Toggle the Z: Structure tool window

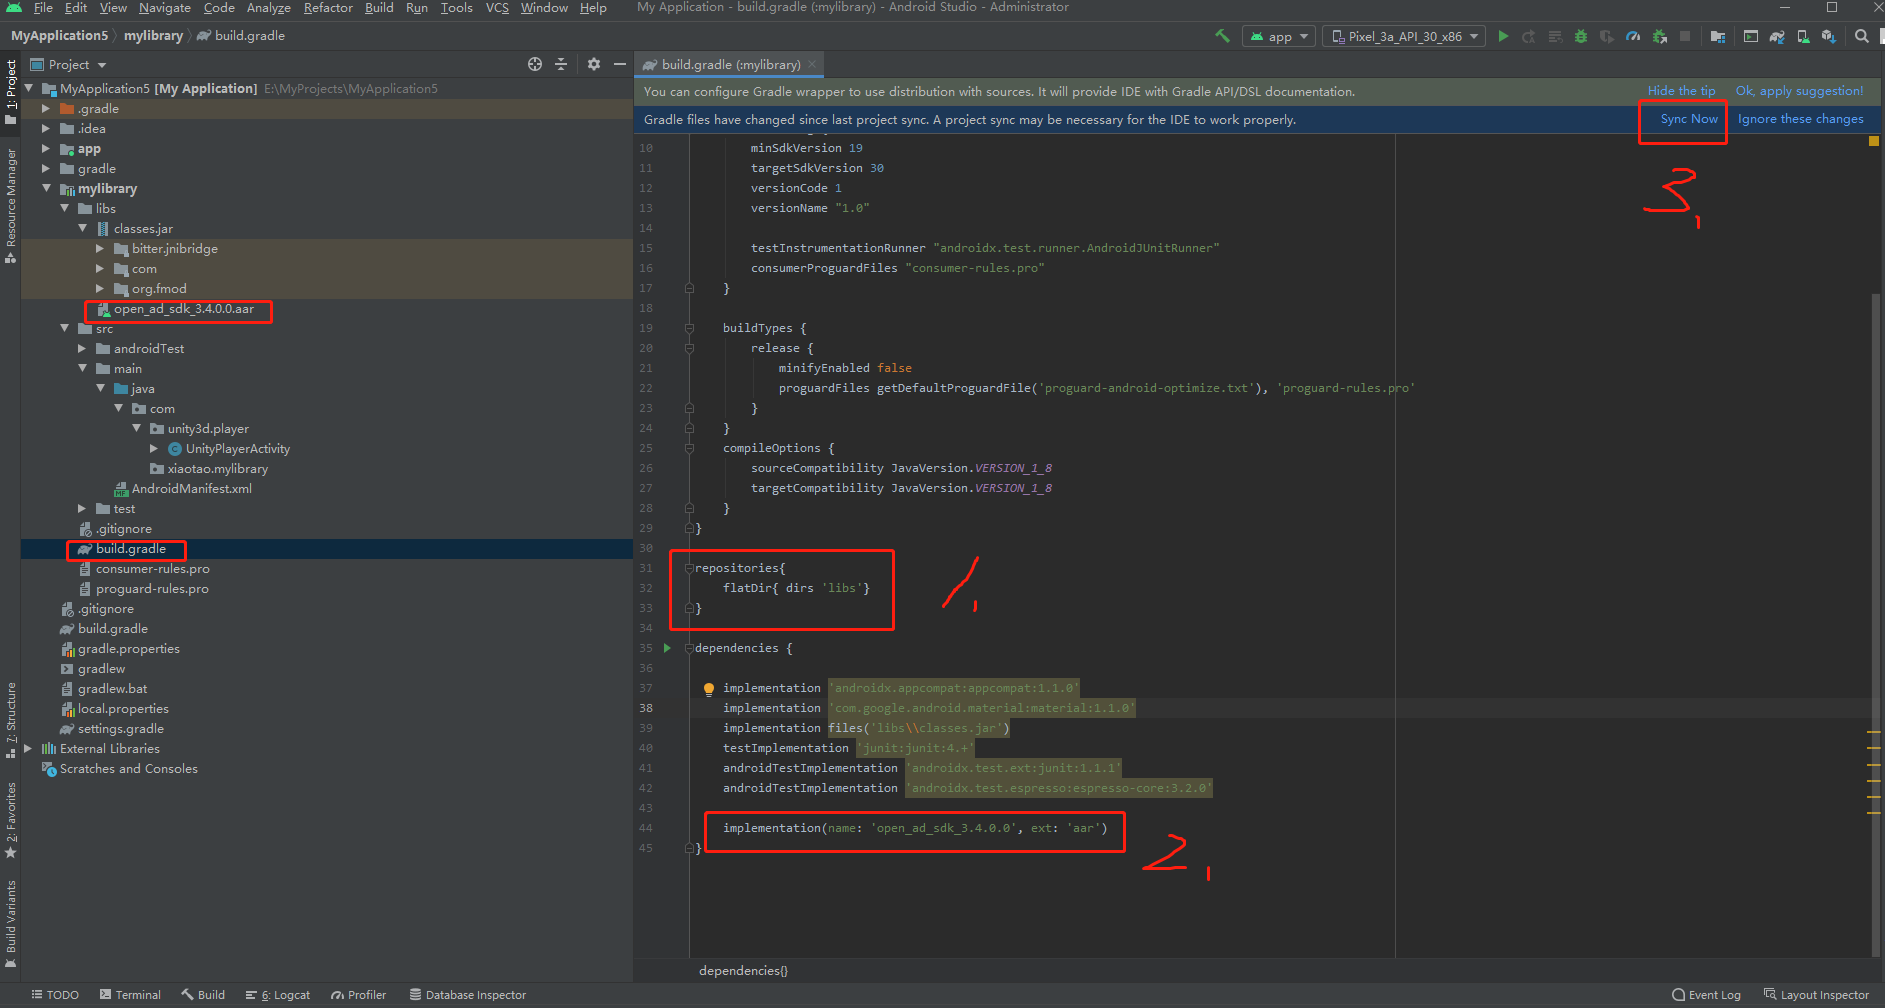coord(10,720)
